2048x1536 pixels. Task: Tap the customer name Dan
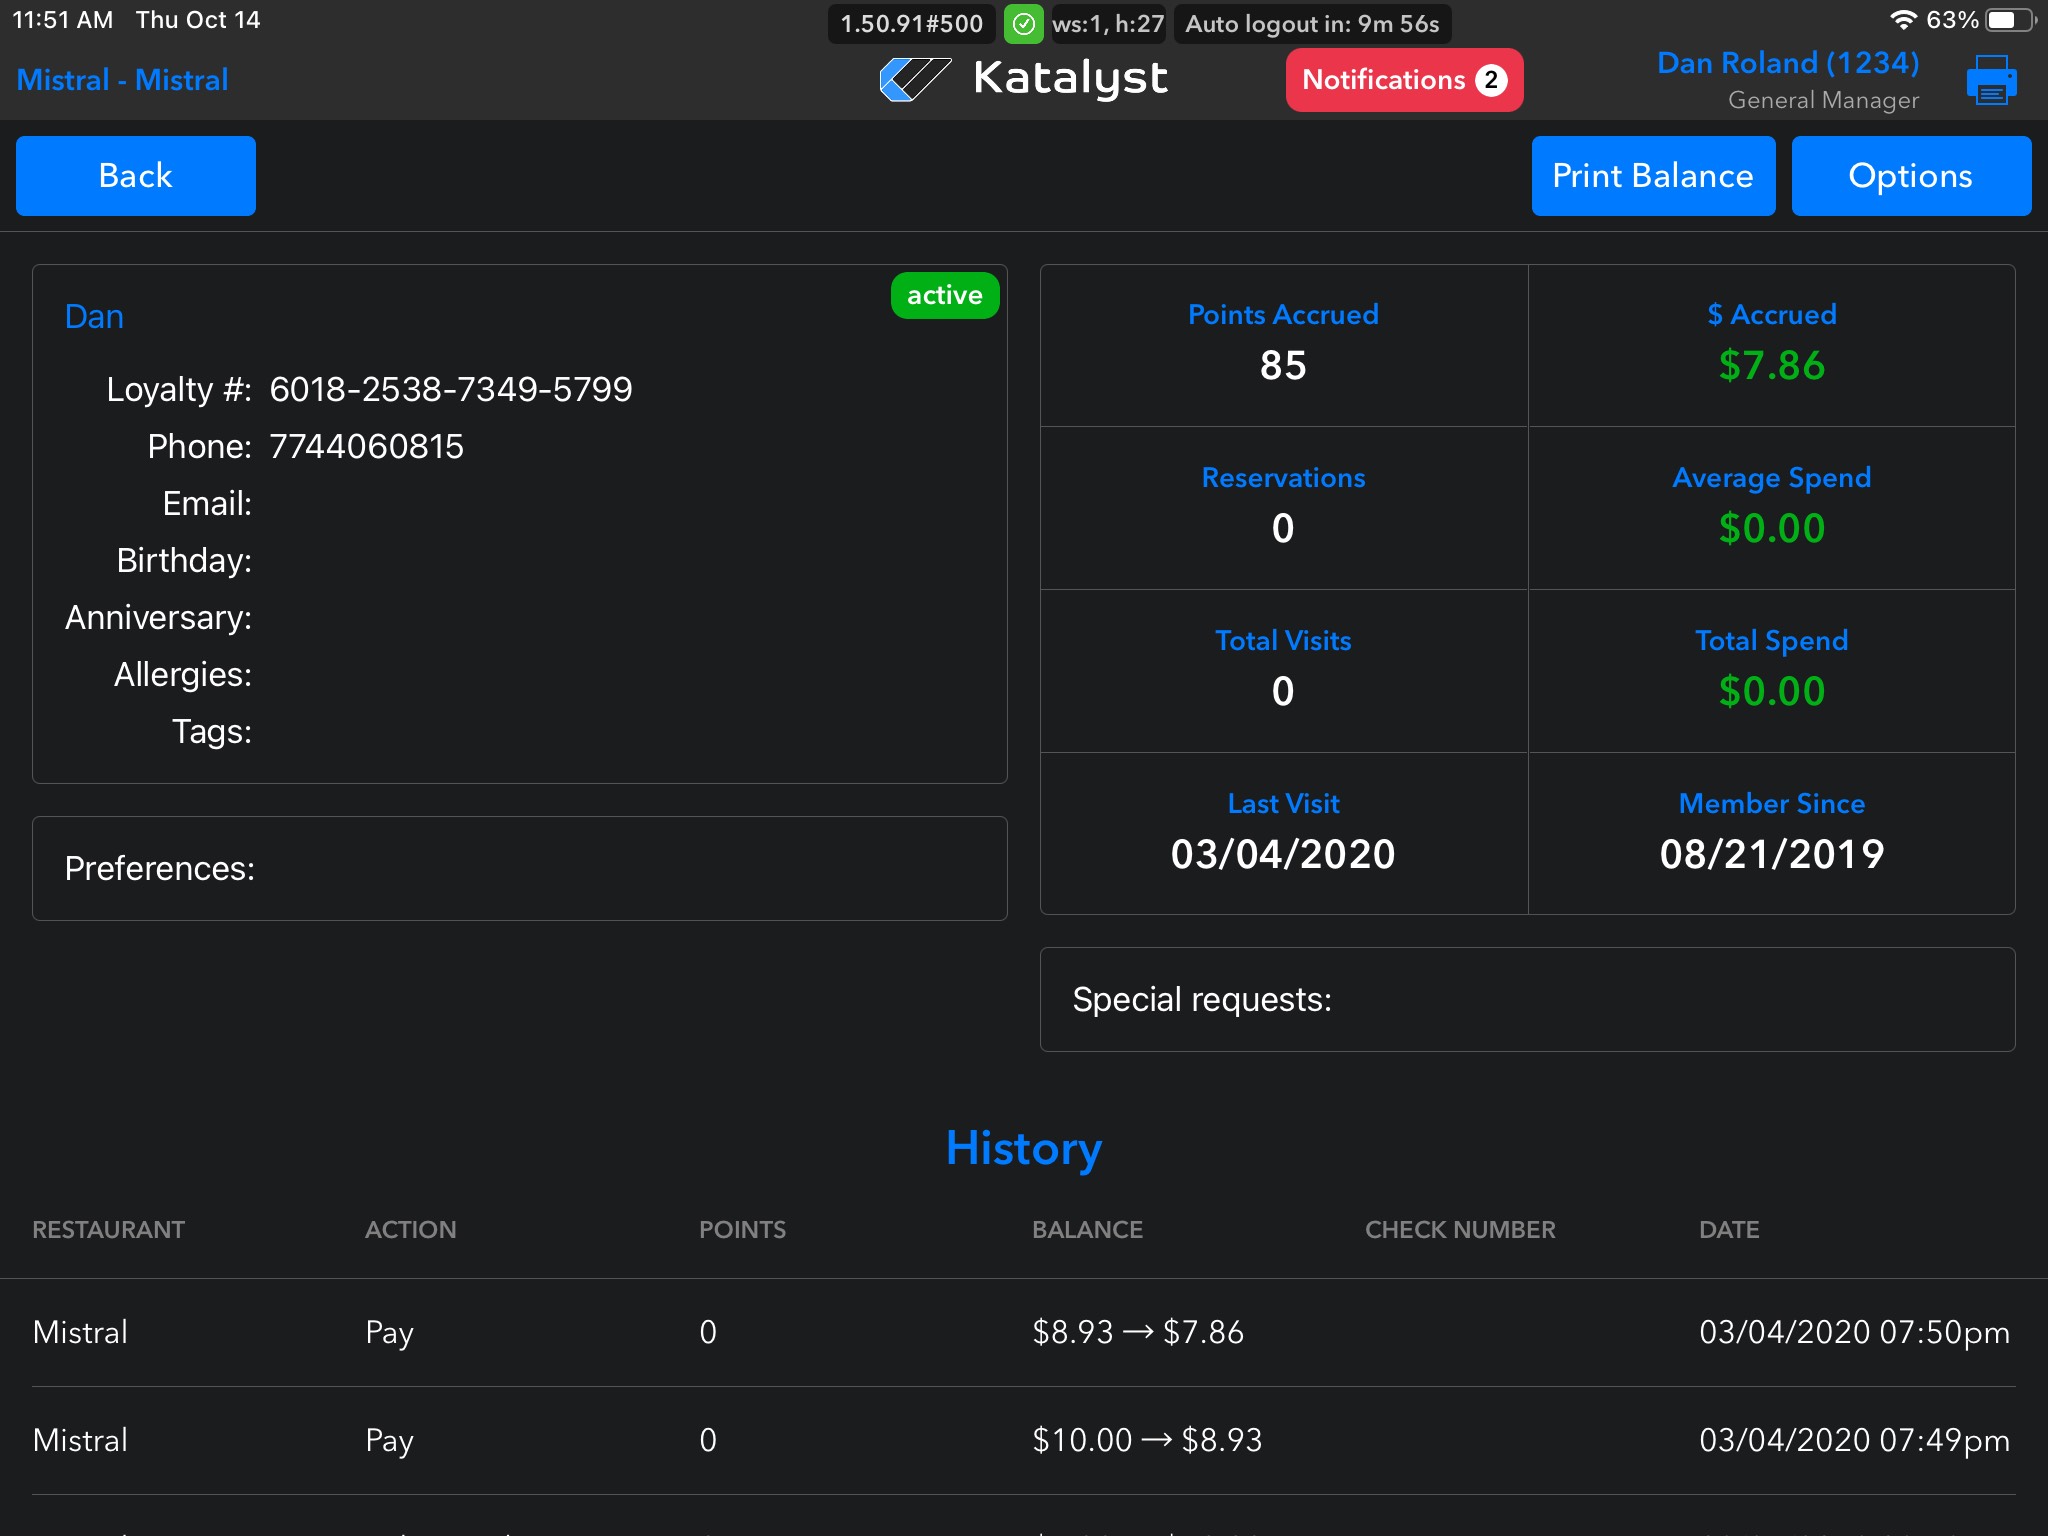coord(94,316)
